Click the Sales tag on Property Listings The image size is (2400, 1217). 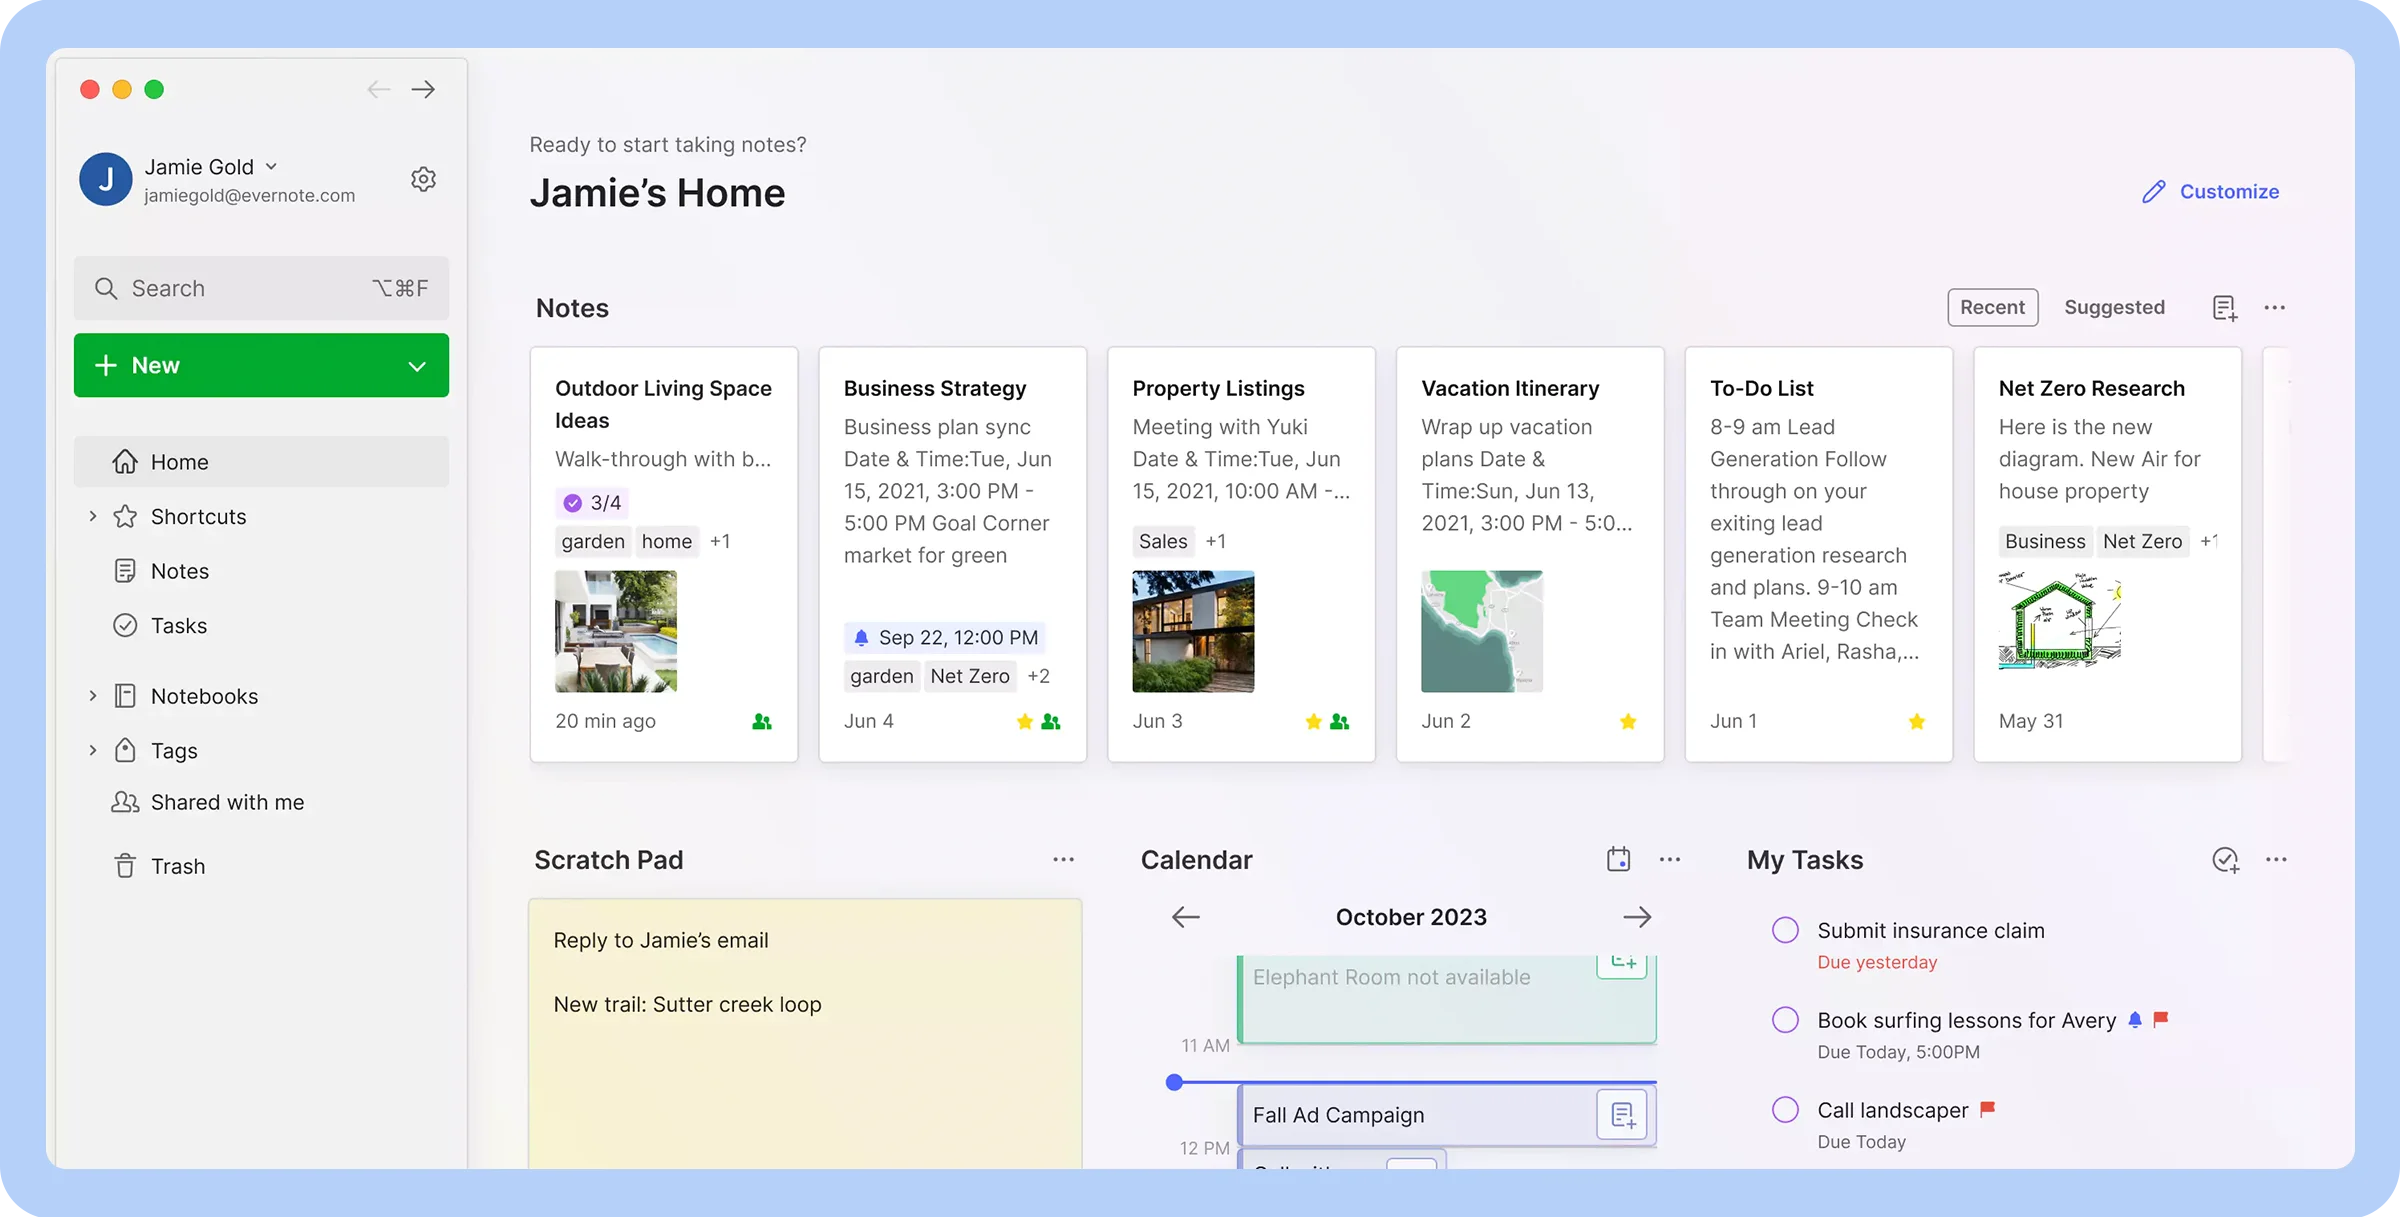[1163, 541]
